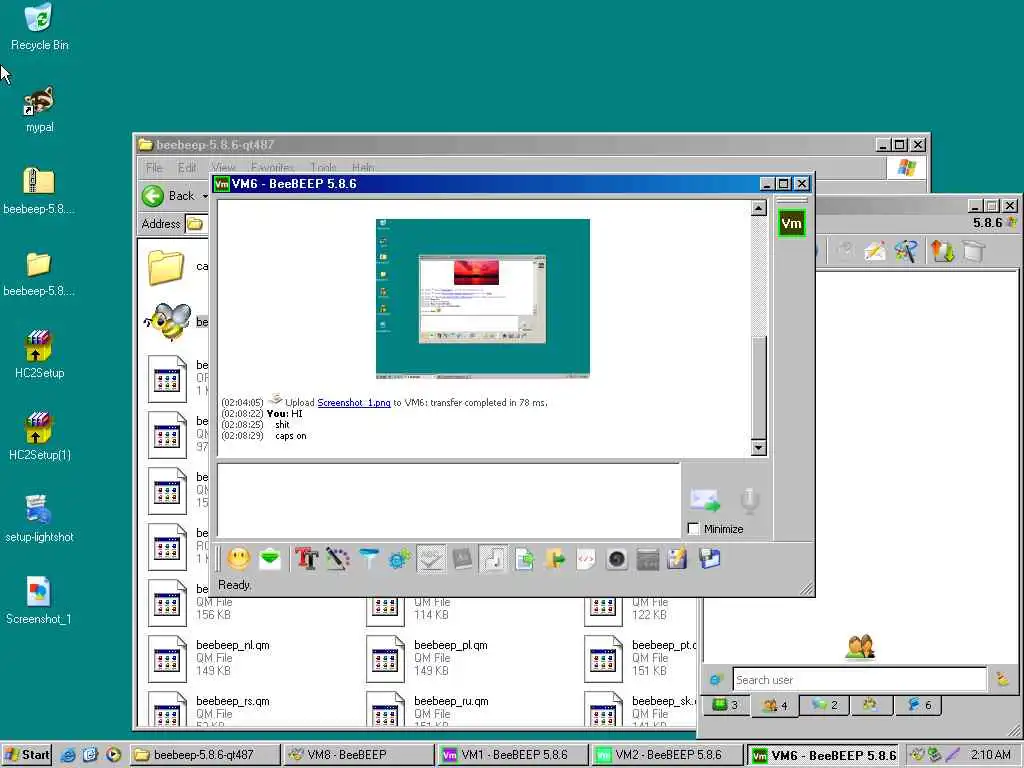Click the folder with green arrow icon
Viewport: 1024px width, 768px height.
click(555, 559)
